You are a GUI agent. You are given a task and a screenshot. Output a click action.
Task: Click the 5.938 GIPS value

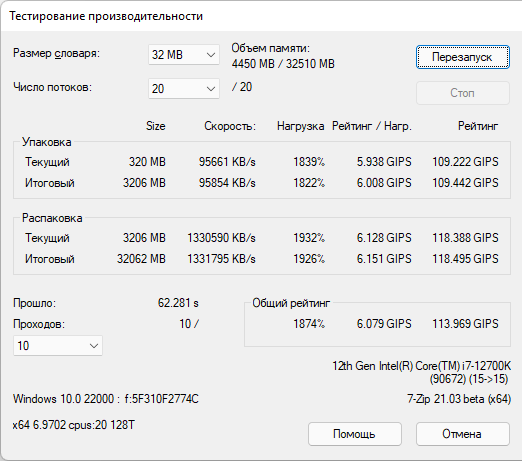[384, 162]
